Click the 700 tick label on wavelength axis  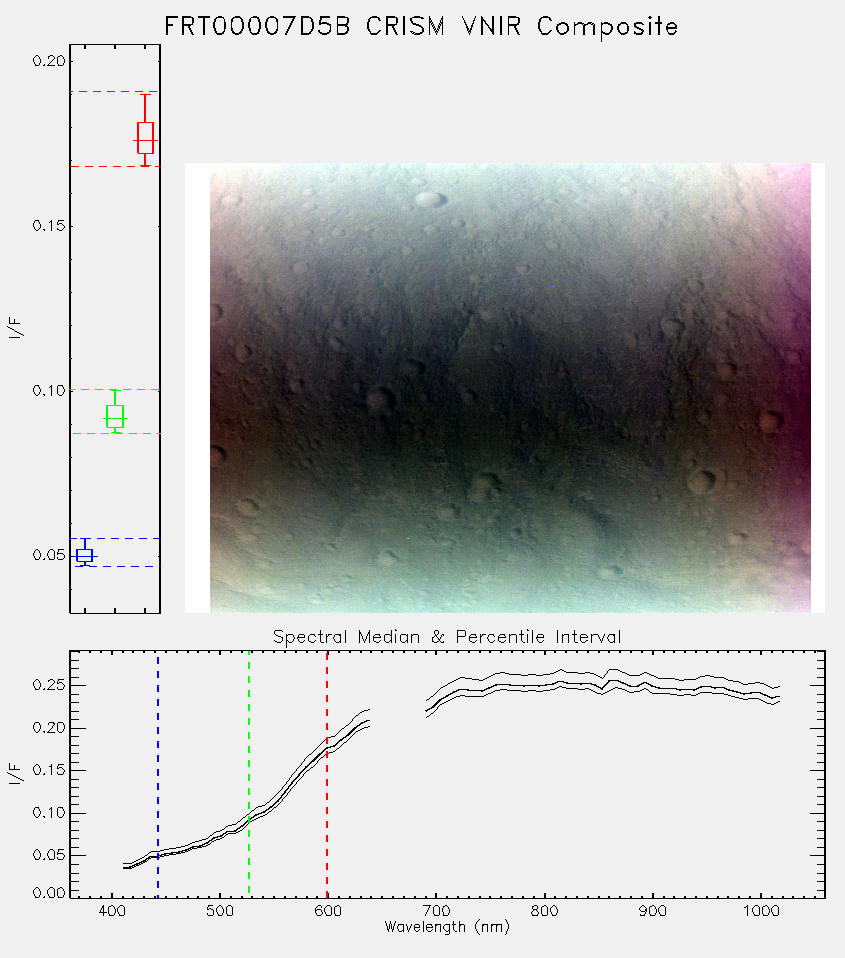[x=436, y=911]
